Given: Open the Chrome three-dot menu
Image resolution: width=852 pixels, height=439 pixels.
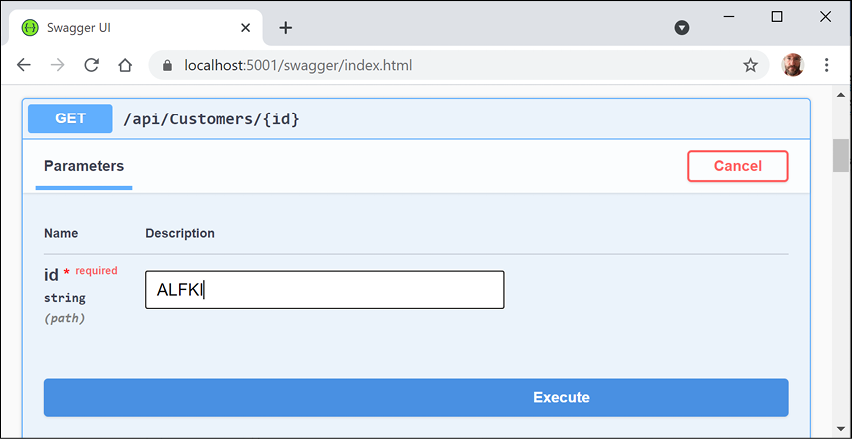Looking at the screenshot, I should pyautogui.click(x=827, y=65).
